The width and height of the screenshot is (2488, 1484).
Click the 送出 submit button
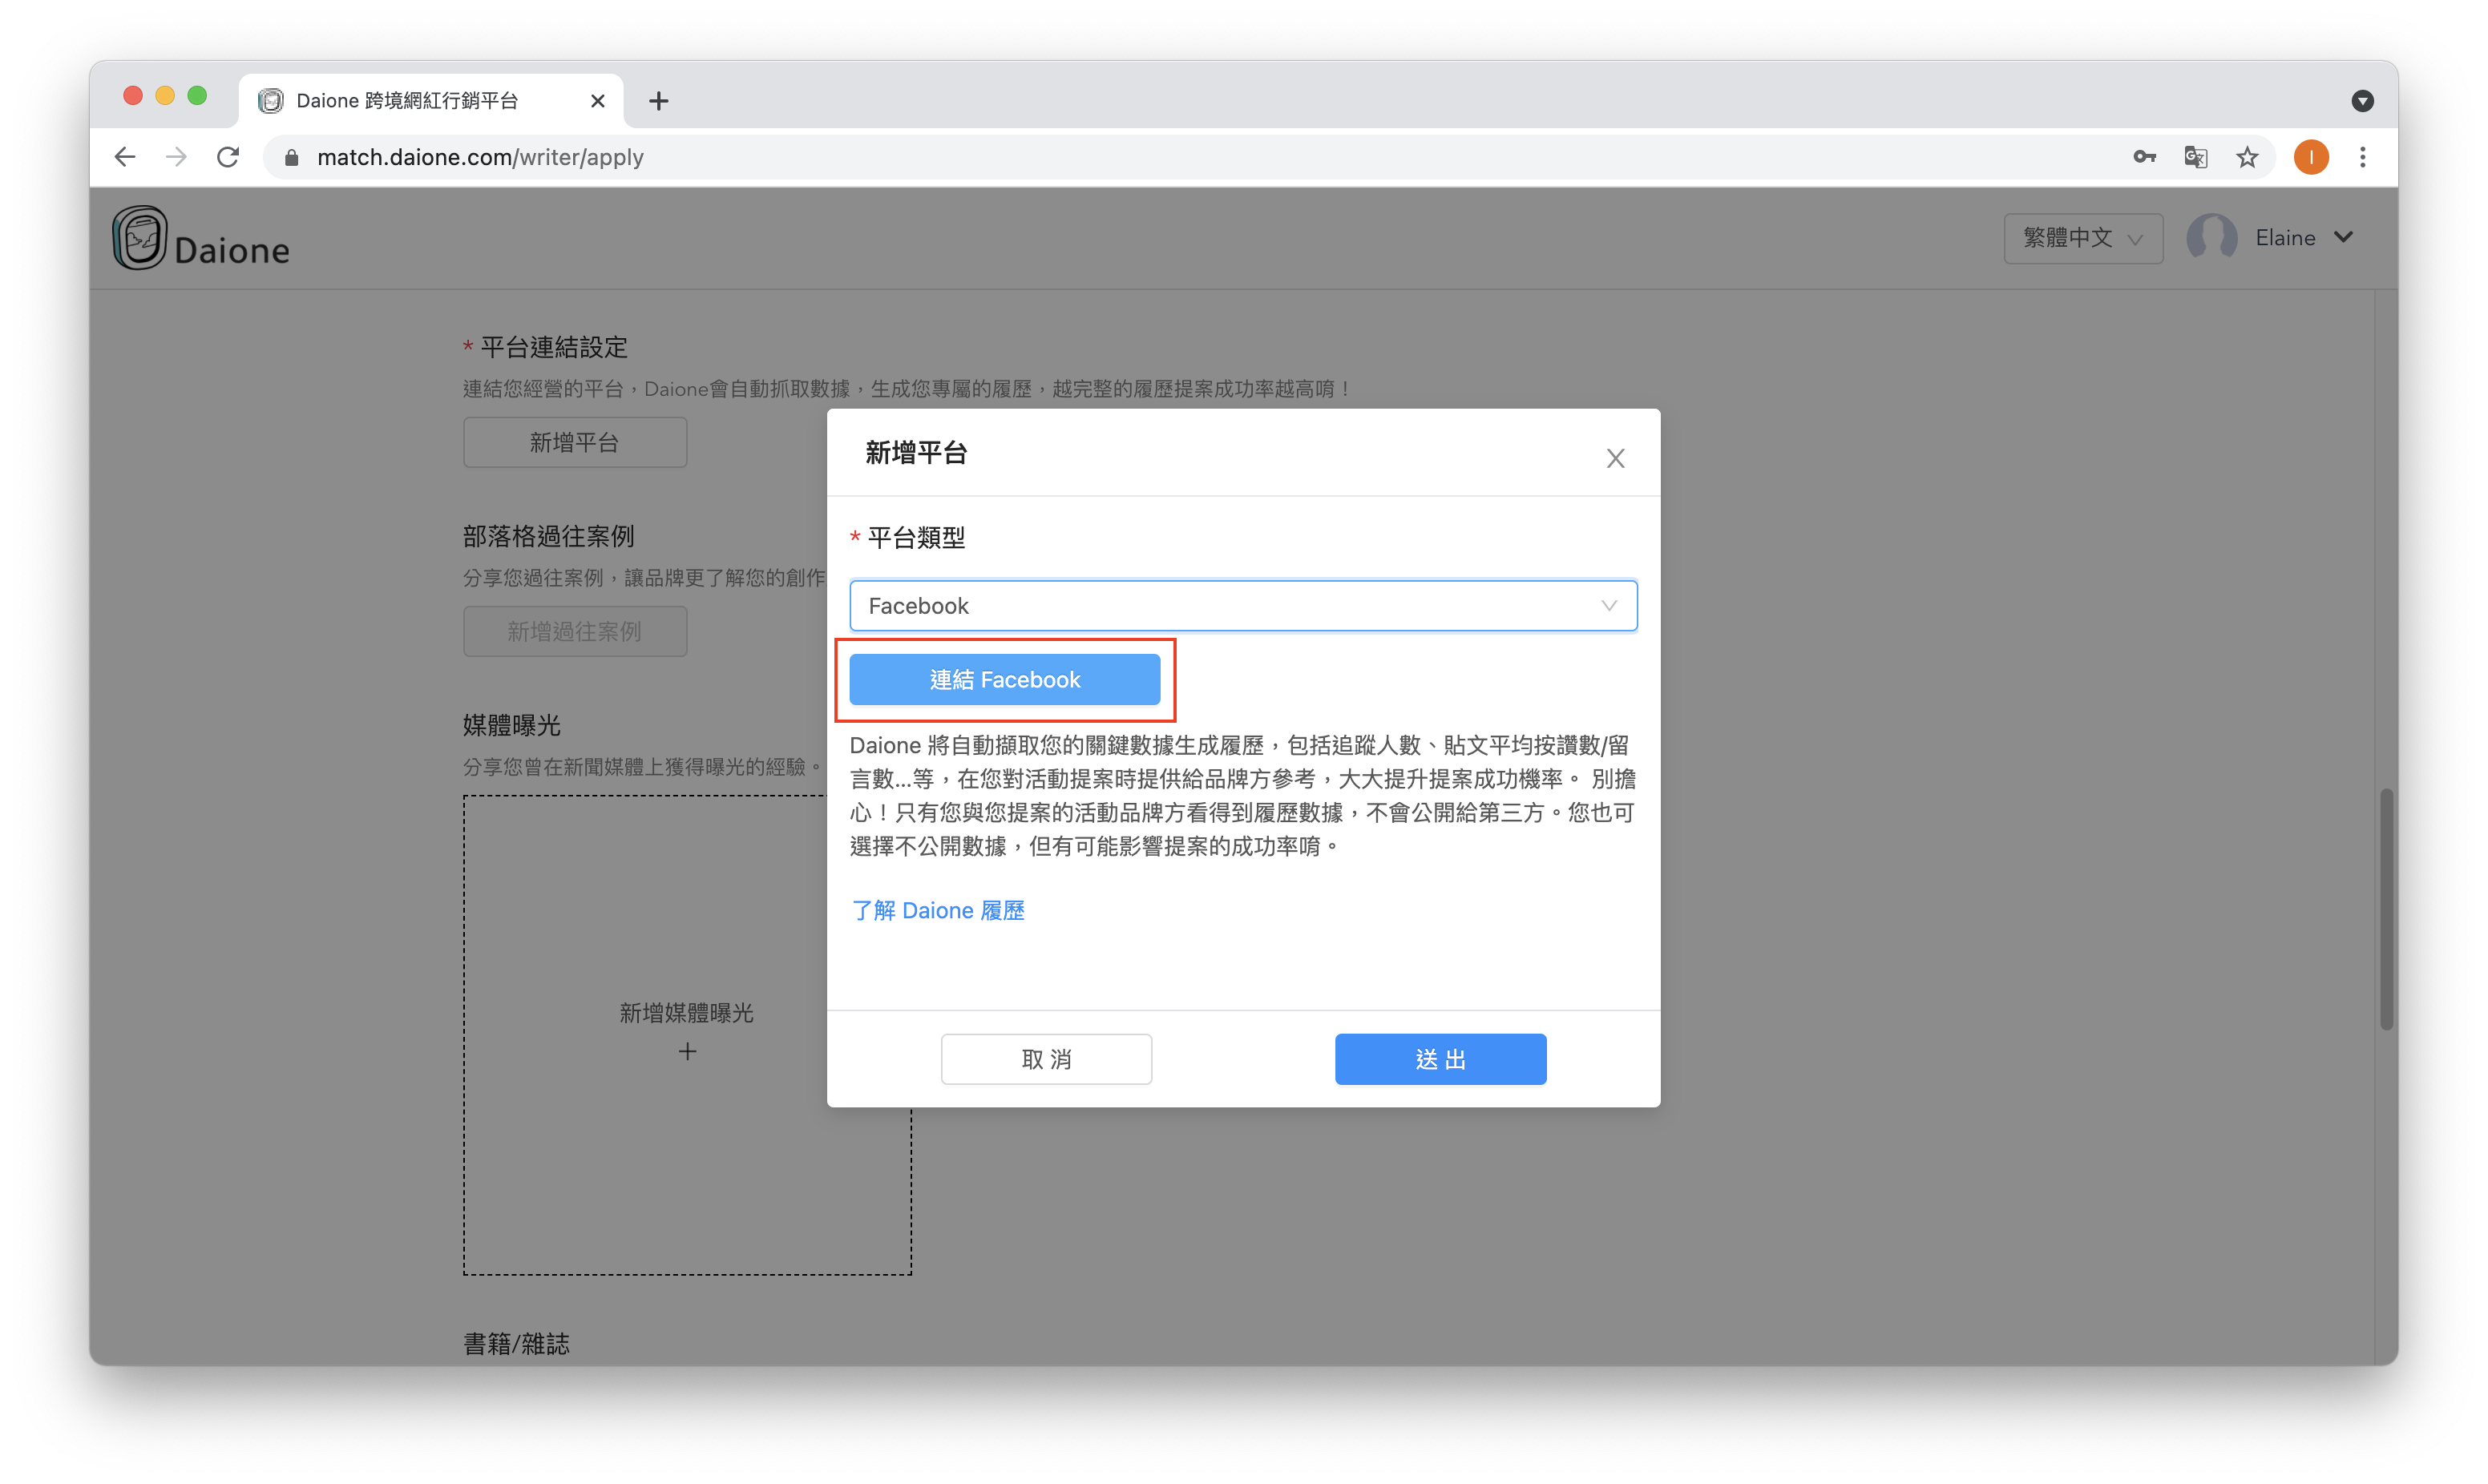(x=1440, y=1059)
